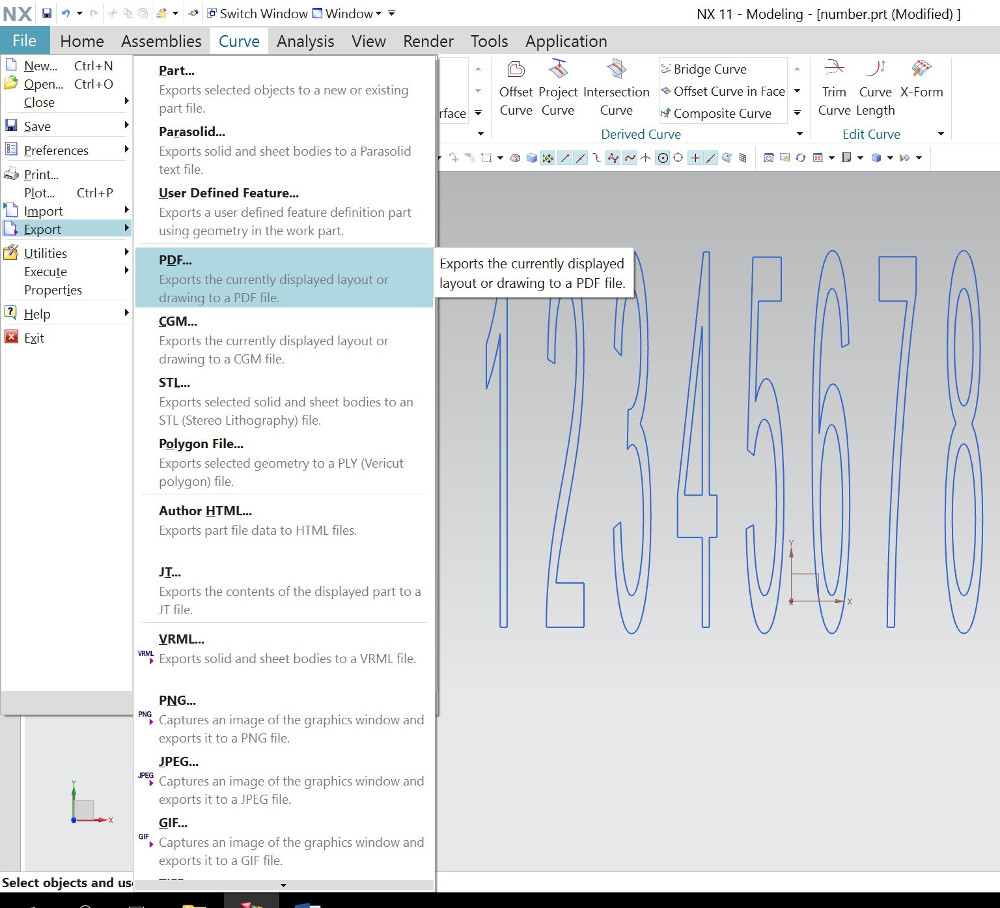Click the Offset Curve in Face command
Screen dimensions: 1000x908
tap(723, 91)
